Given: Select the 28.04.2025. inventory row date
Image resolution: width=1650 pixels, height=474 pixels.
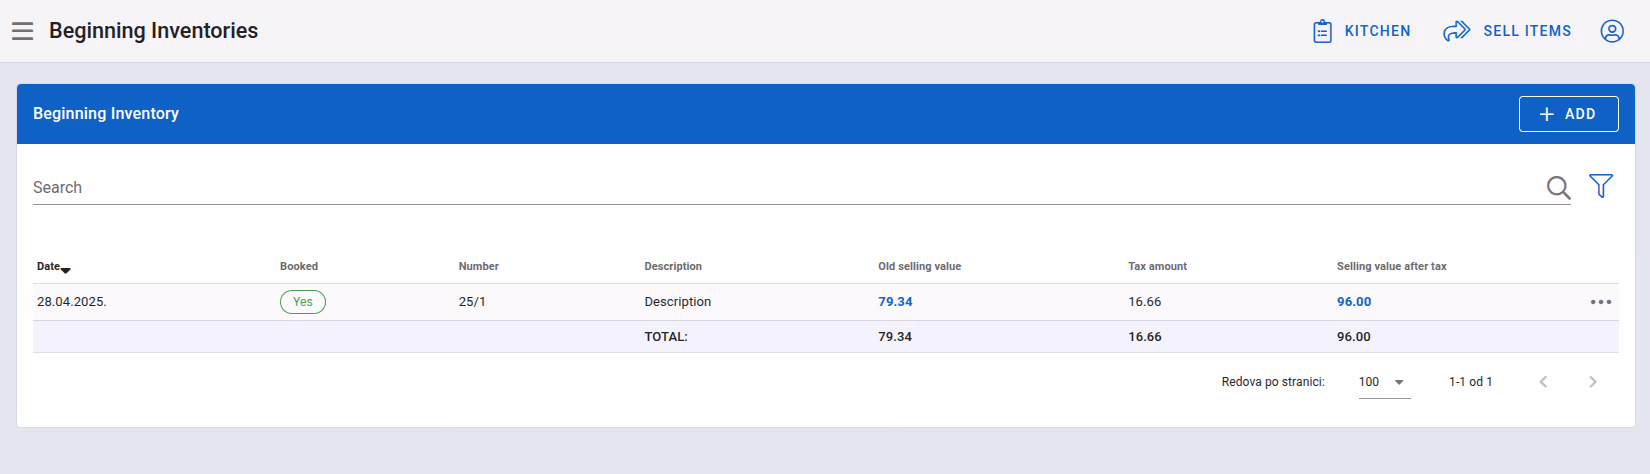Looking at the screenshot, I should pos(72,302).
